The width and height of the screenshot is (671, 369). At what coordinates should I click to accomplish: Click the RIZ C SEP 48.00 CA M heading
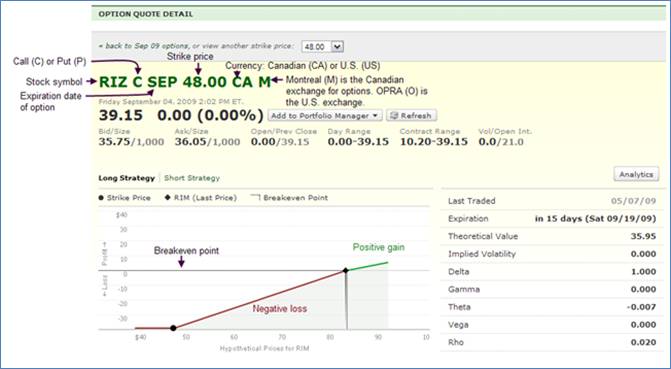tap(185, 81)
